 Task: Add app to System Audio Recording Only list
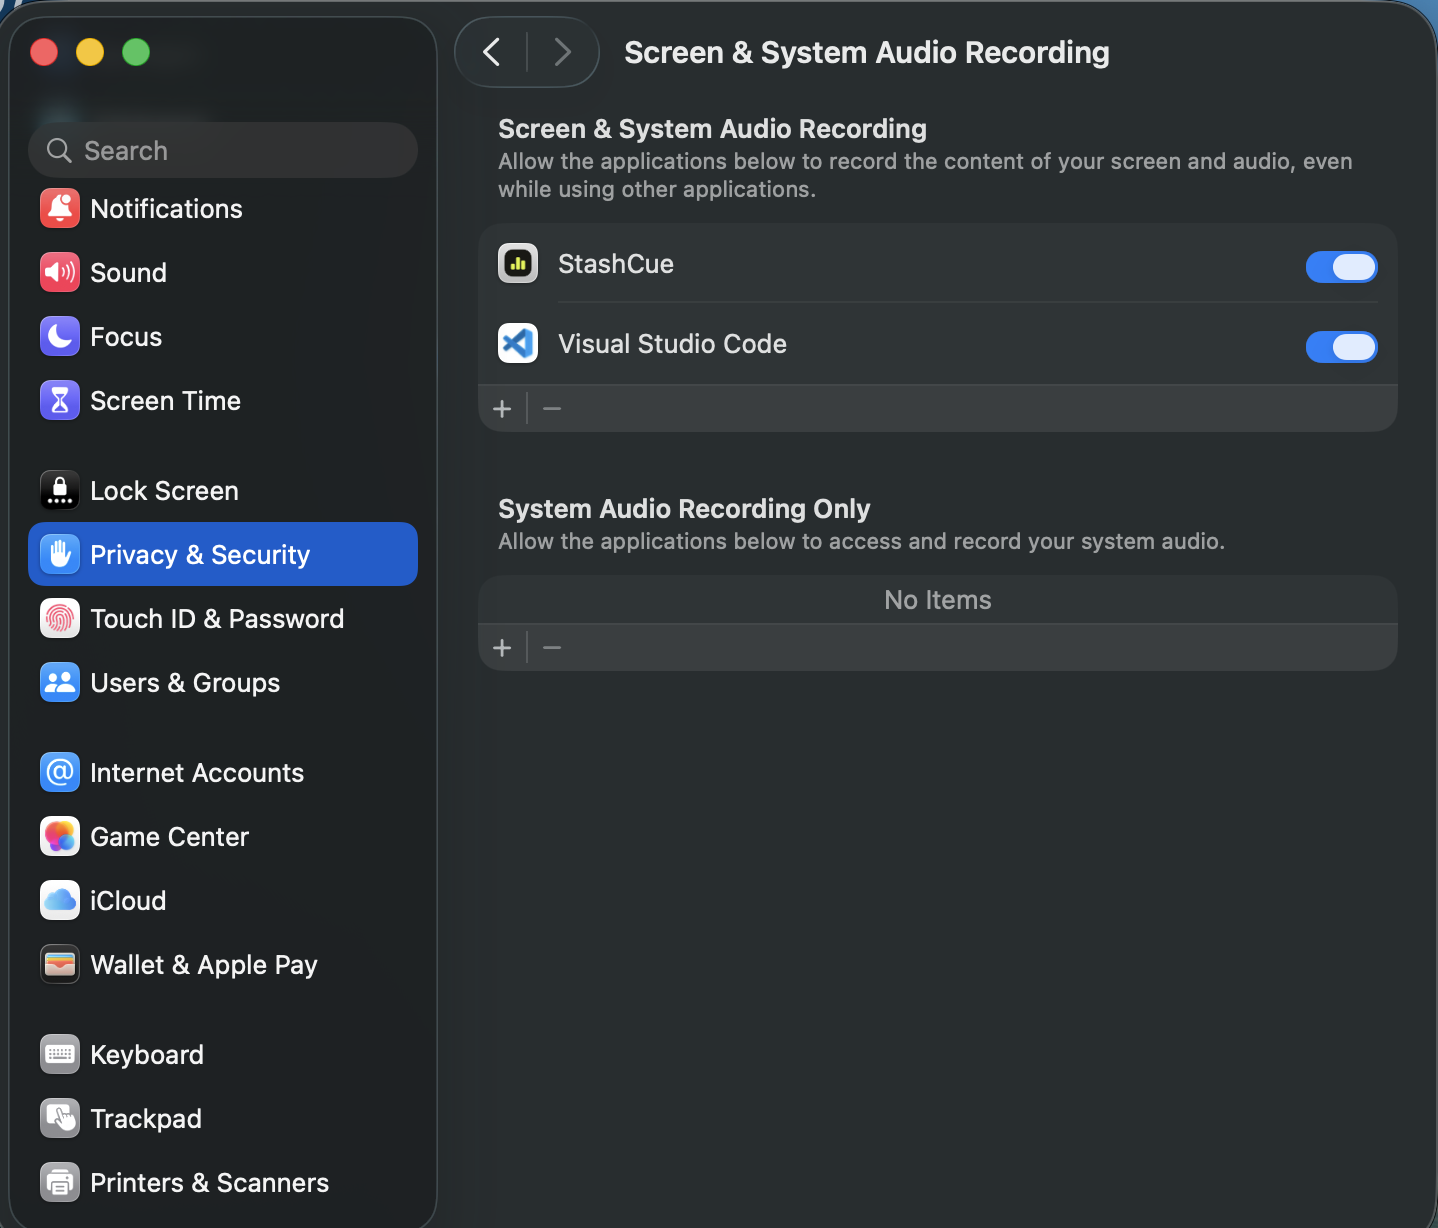tap(502, 648)
